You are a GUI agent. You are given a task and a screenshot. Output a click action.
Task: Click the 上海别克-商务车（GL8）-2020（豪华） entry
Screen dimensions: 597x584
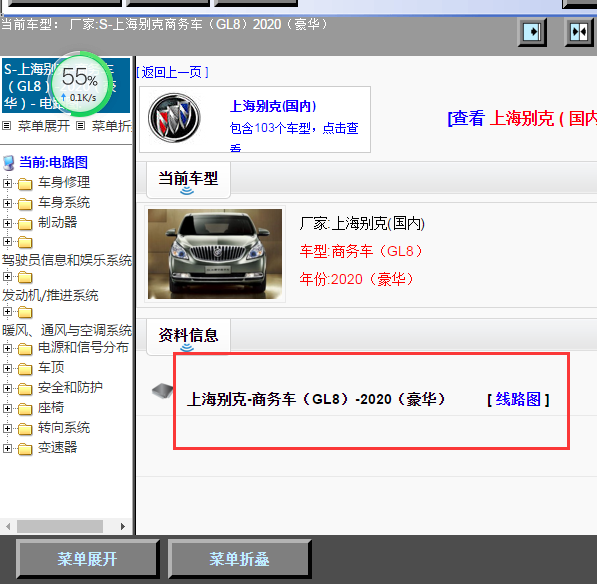tap(316, 399)
